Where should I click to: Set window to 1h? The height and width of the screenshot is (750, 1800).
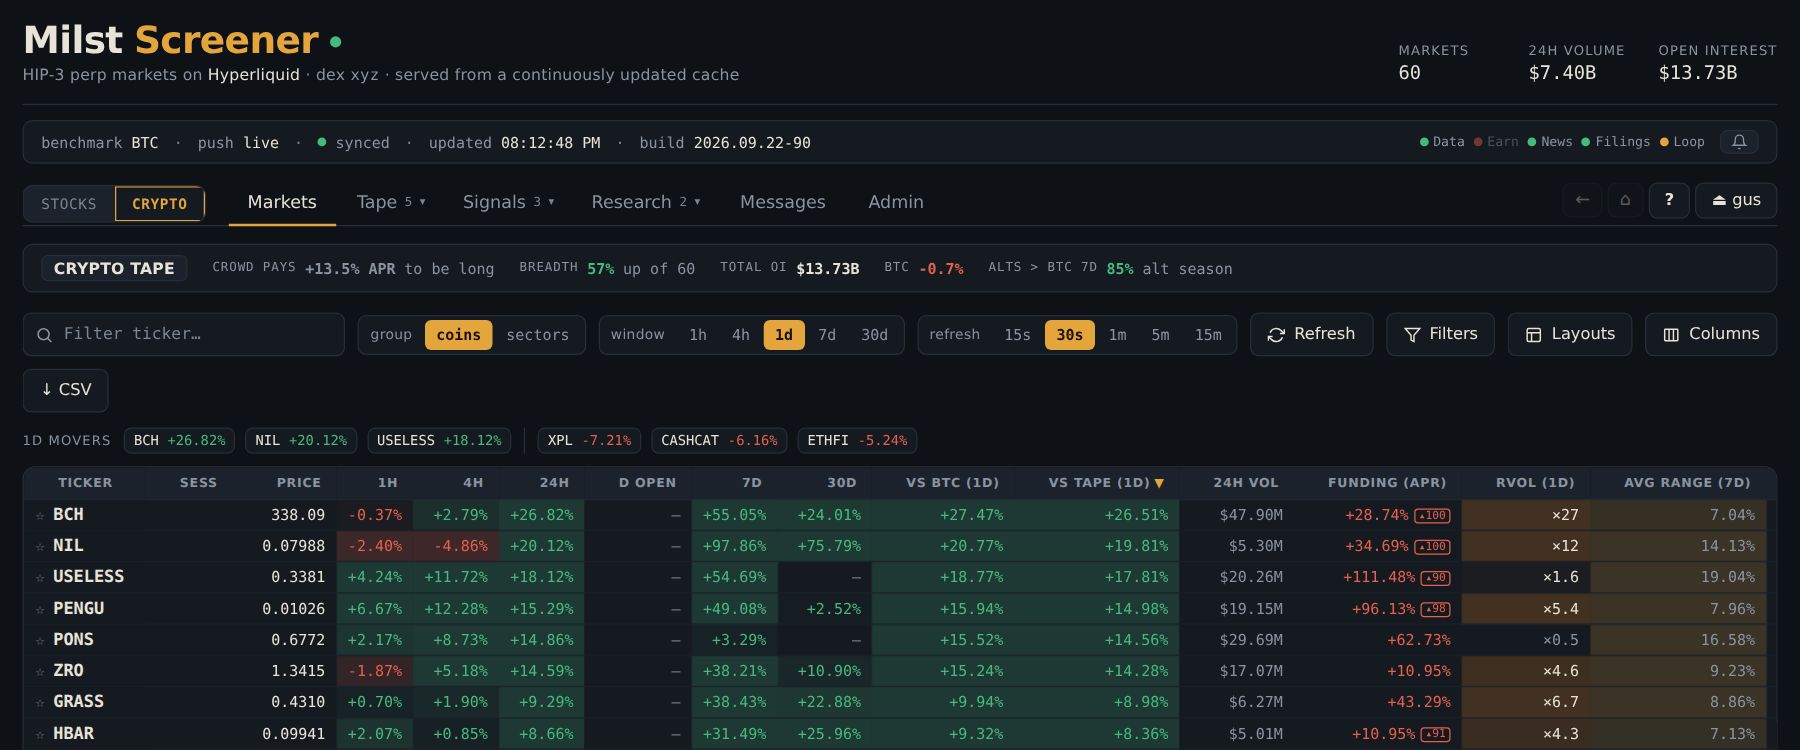[x=698, y=335]
